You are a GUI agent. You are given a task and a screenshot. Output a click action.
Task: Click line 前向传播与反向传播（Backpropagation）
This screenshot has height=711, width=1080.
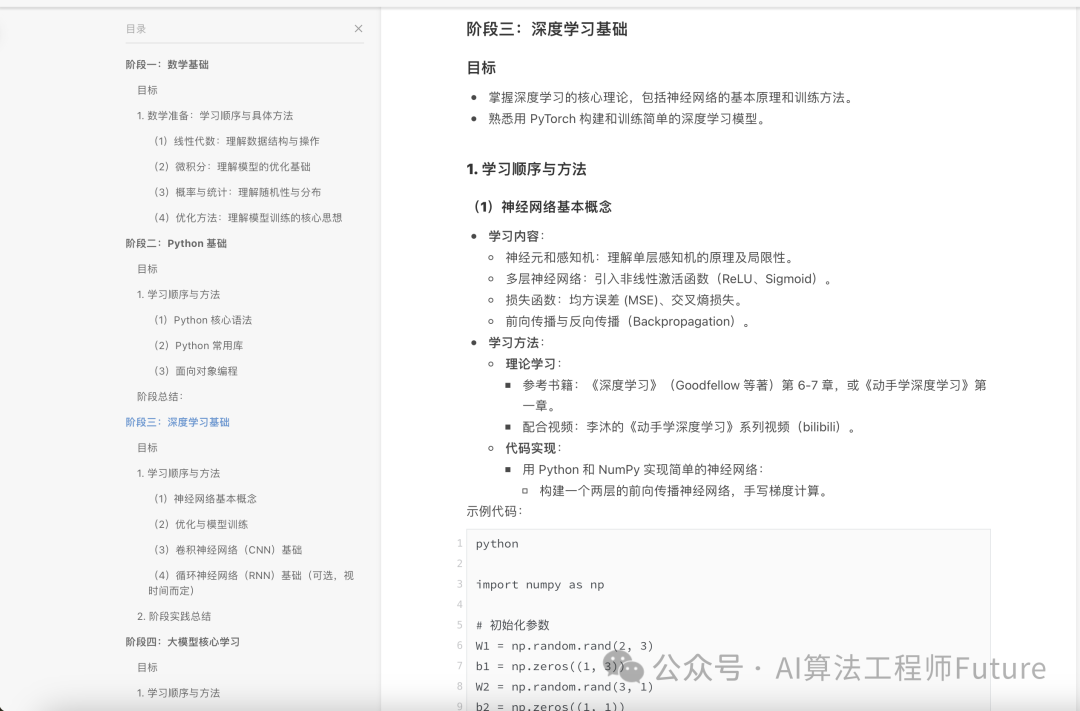point(629,321)
